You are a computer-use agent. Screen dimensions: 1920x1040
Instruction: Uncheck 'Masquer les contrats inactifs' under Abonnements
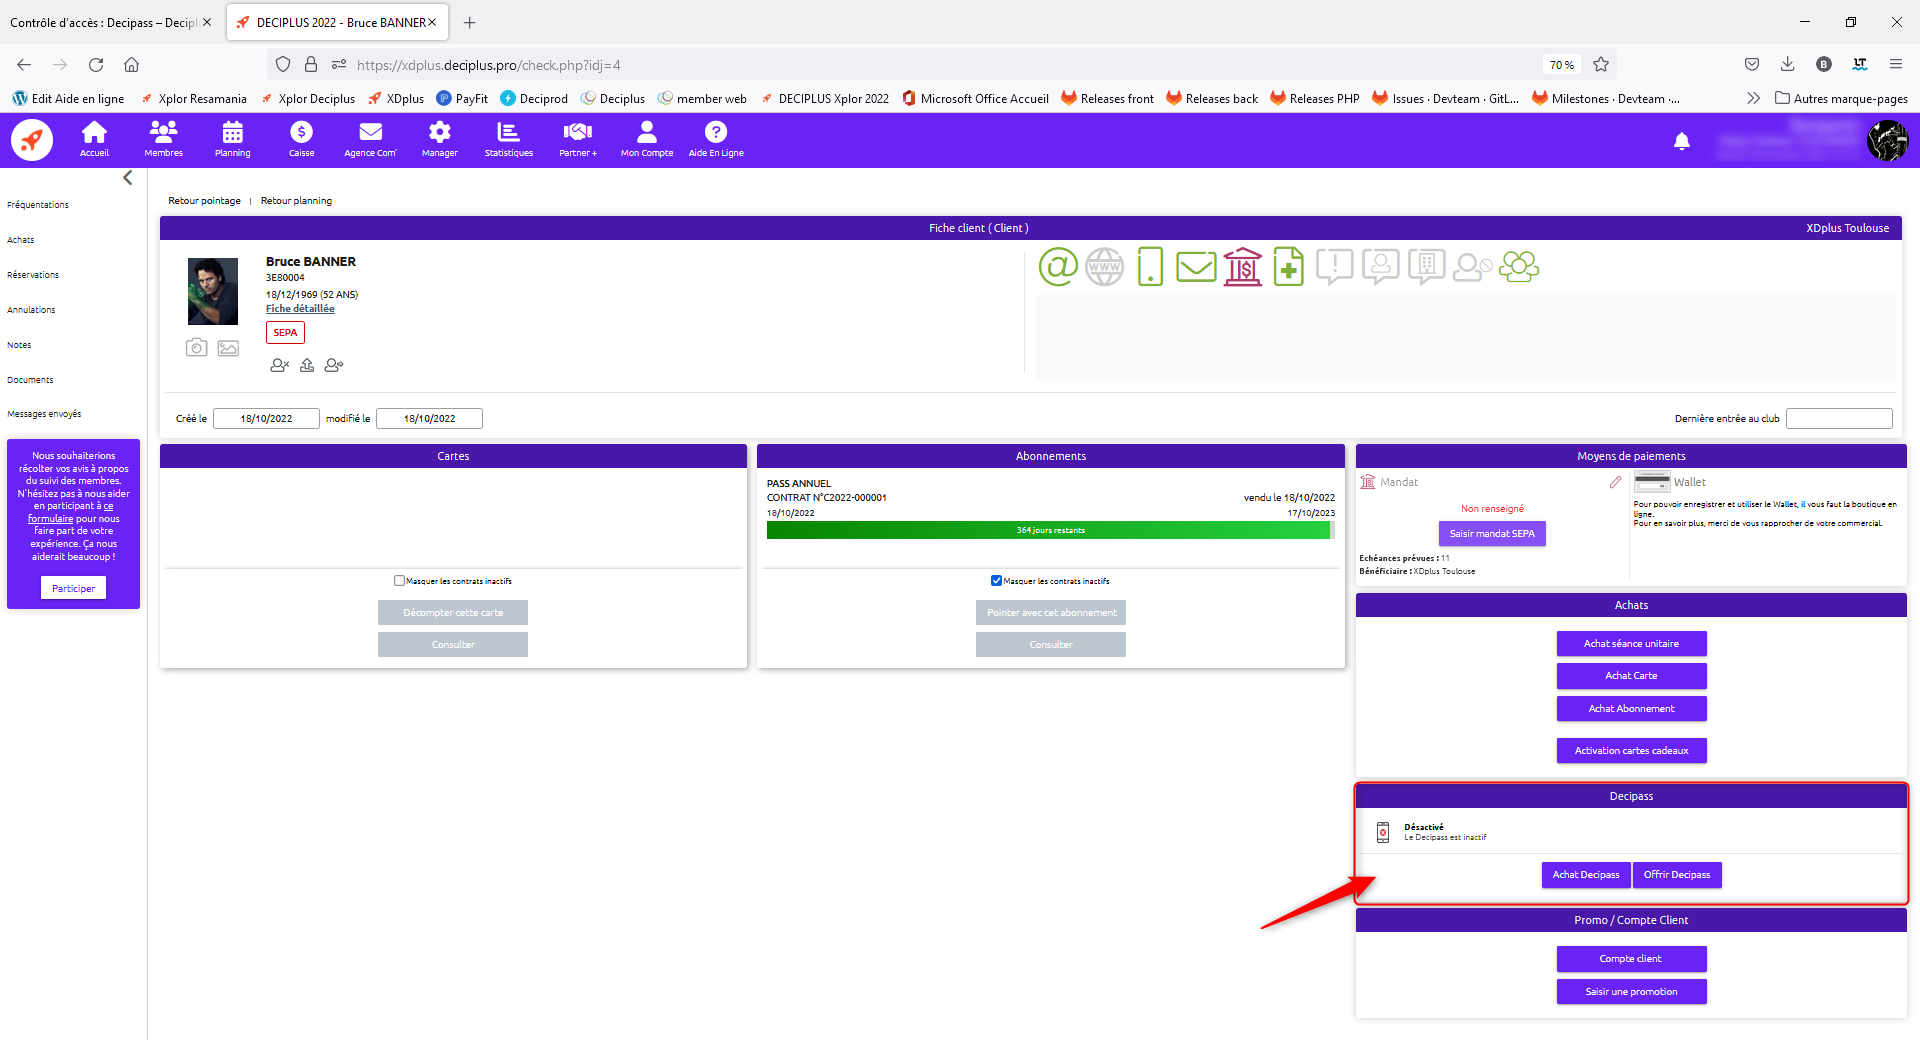pos(996,581)
